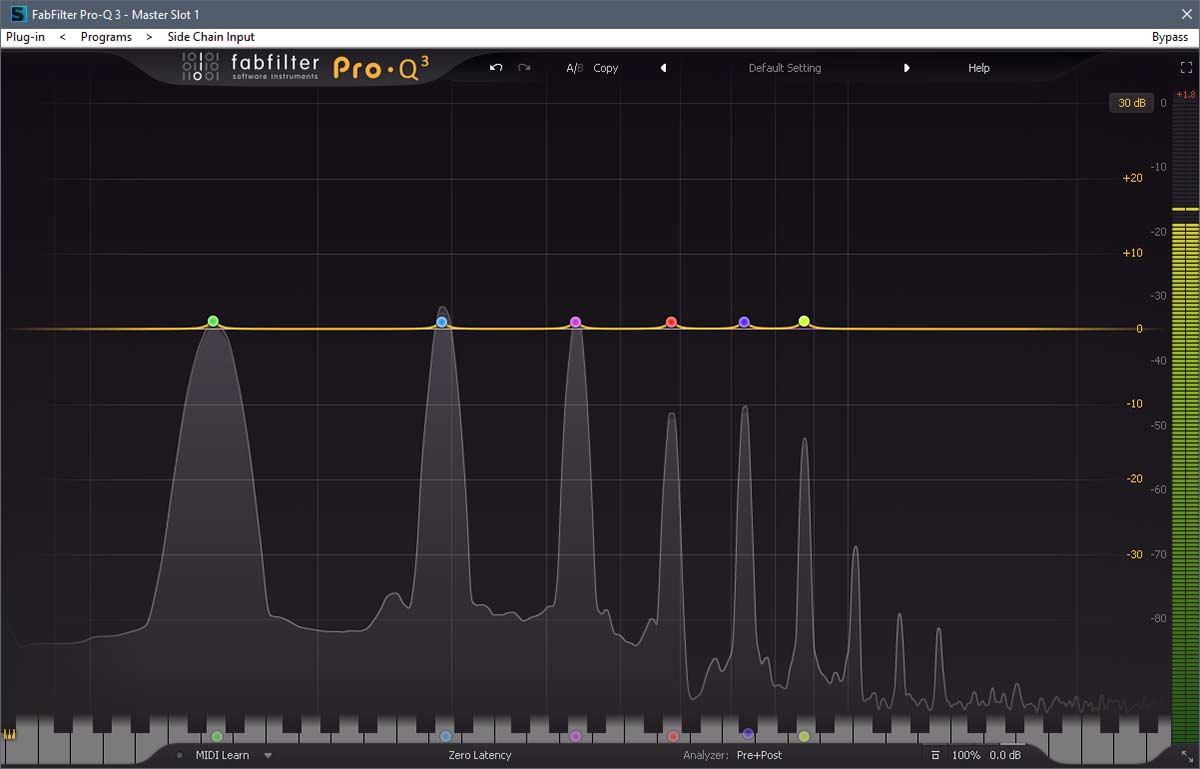The width and height of the screenshot is (1200, 769).
Task: Open the Default Setting preset menu
Action: pos(785,68)
